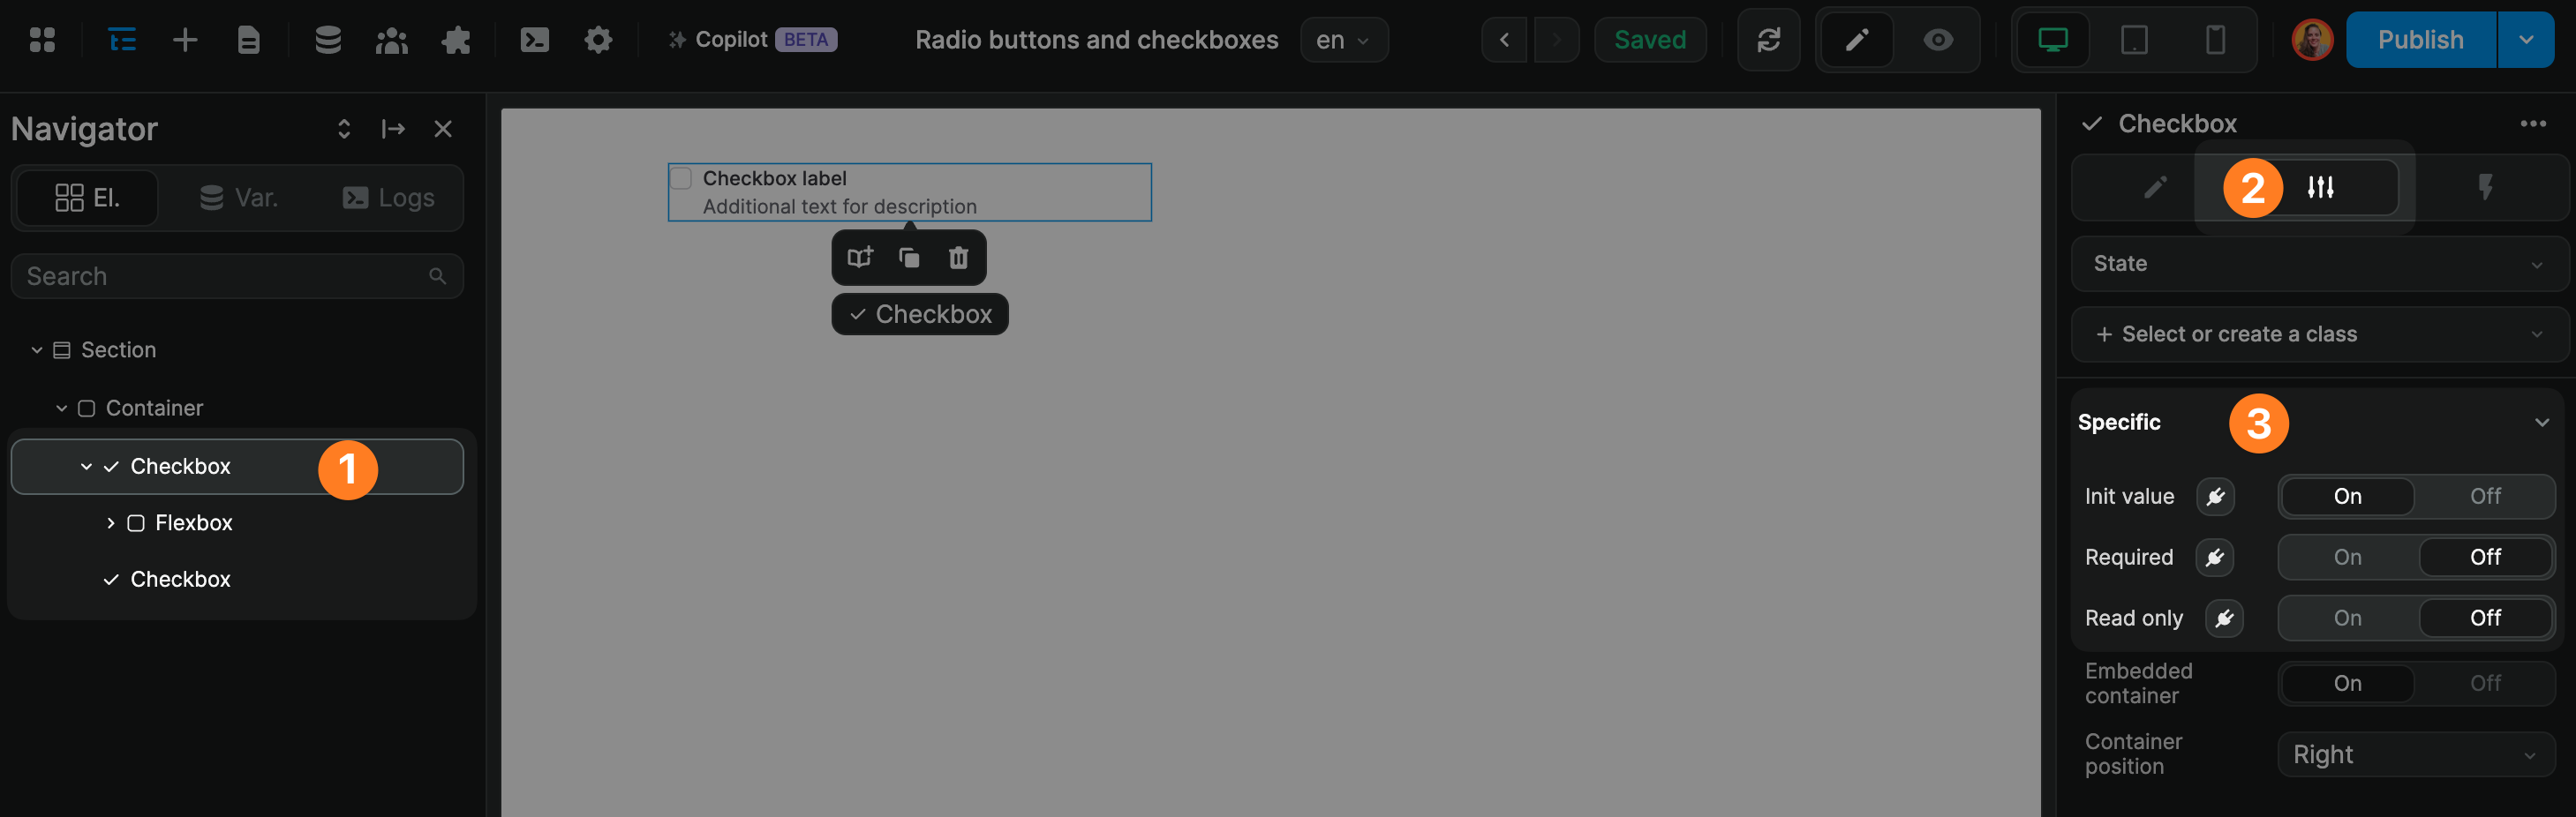Image resolution: width=2576 pixels, height=817 pixels.
Task: Open the CMS data panel (database icon)
Action: [x=327, y=40]
